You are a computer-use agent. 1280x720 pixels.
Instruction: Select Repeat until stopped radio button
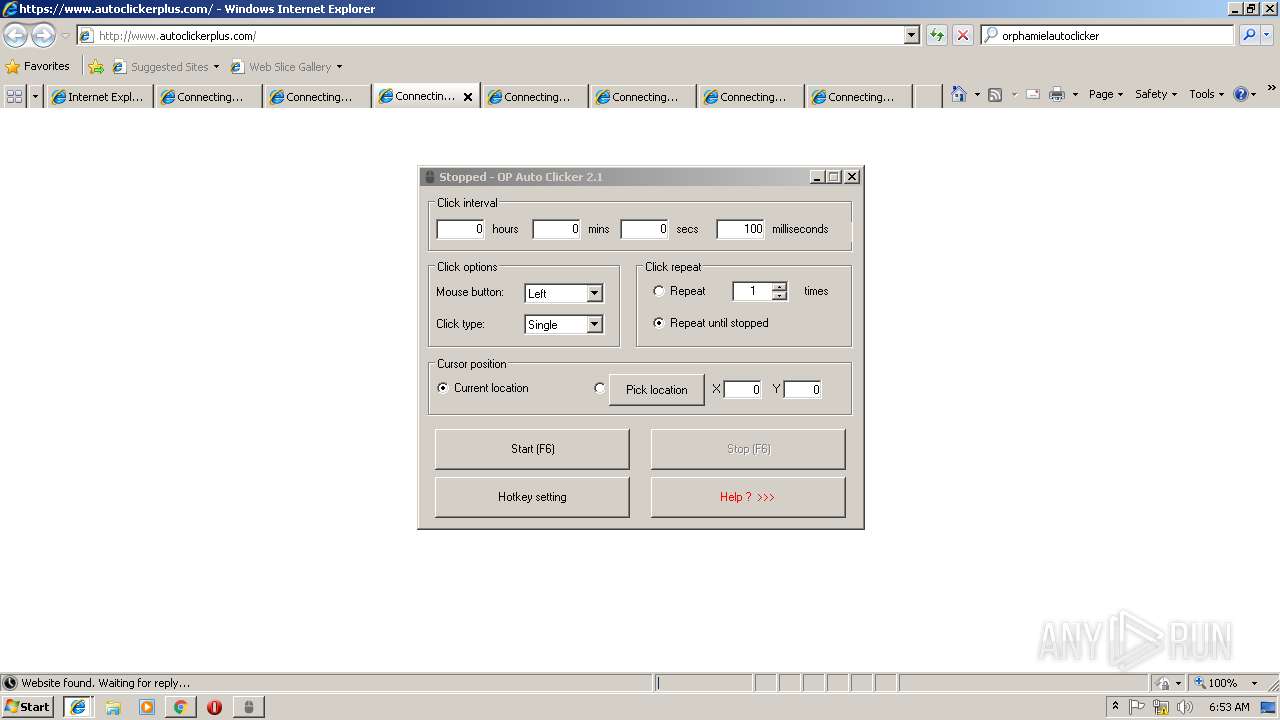point(658,323)
